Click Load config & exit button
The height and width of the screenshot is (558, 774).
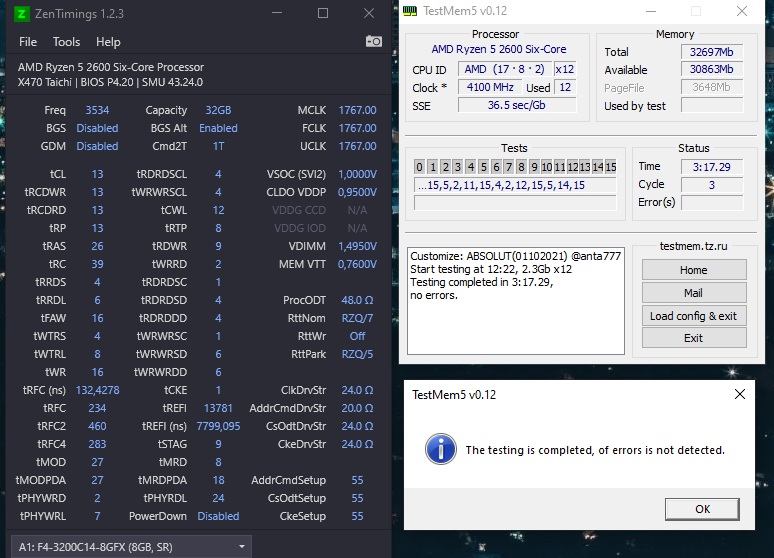pos(694,316)
